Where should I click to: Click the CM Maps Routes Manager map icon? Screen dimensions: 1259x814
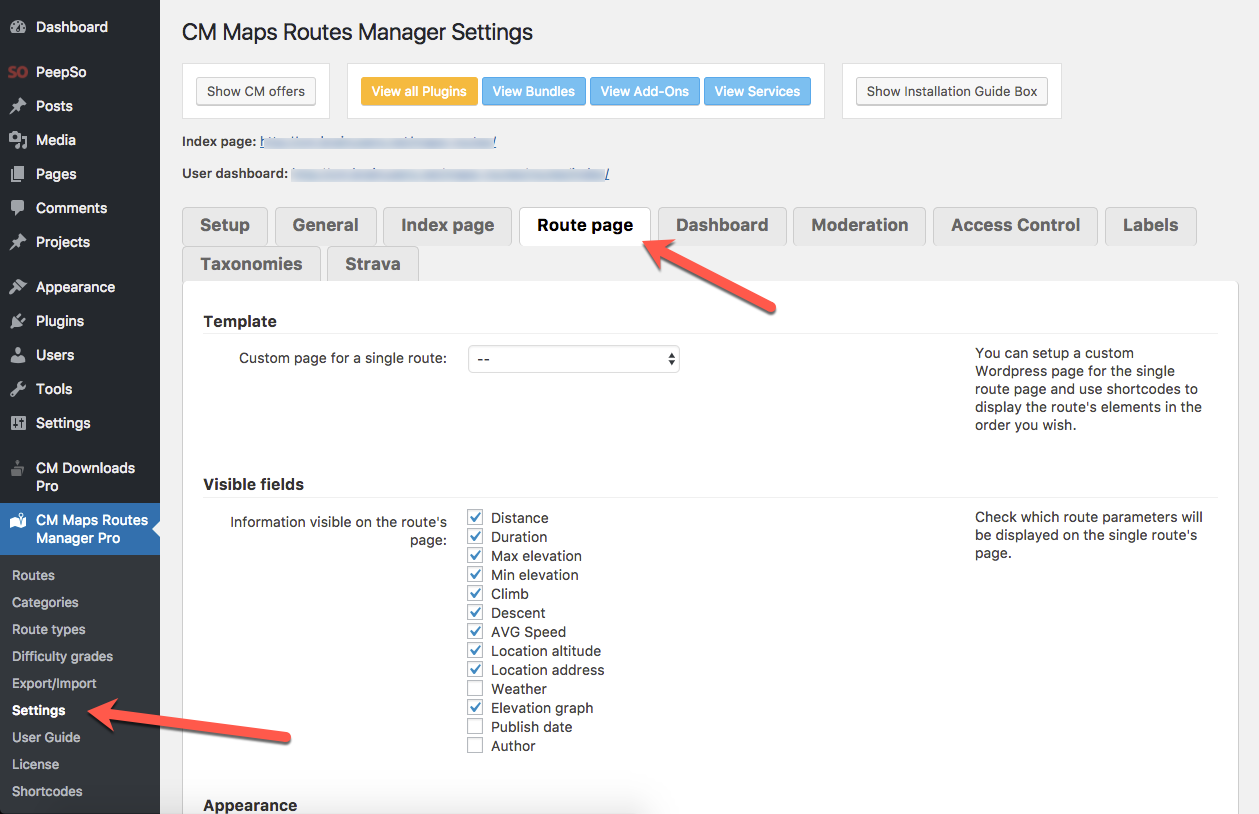tap(18, 520)
